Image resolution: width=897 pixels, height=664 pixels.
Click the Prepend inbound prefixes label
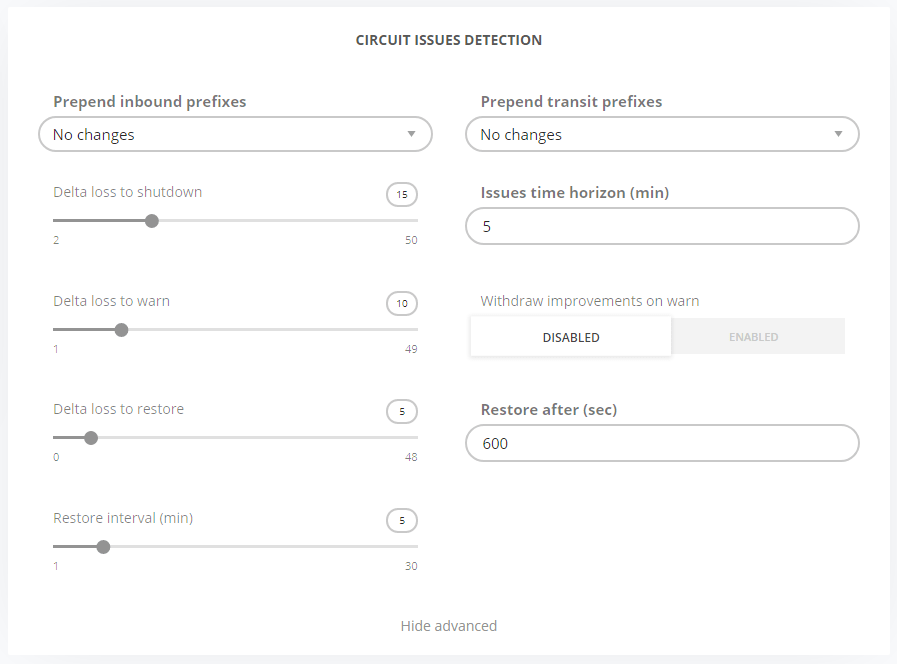click(x=149, y=102)
